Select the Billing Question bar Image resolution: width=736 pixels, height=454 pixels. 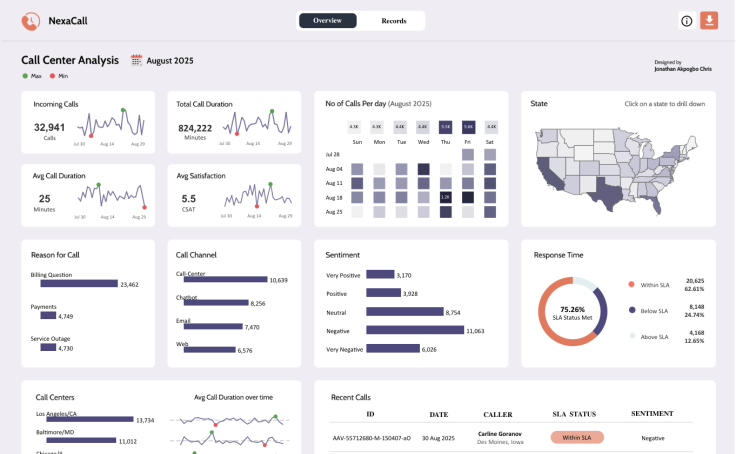[x=79, y=284]
